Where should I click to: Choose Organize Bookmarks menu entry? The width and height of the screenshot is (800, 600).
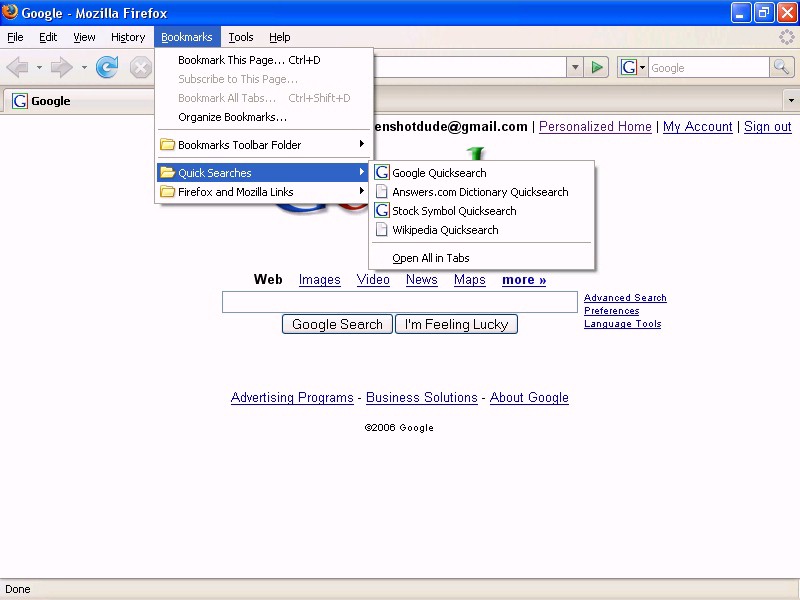pos(232,117)
